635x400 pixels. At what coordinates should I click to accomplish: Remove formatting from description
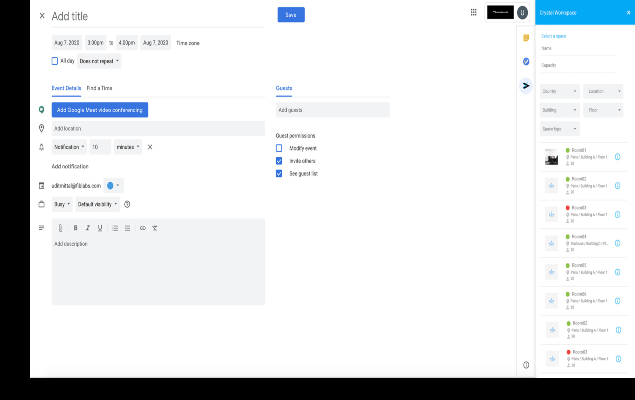pyautogui.click(x=155, y=228)
